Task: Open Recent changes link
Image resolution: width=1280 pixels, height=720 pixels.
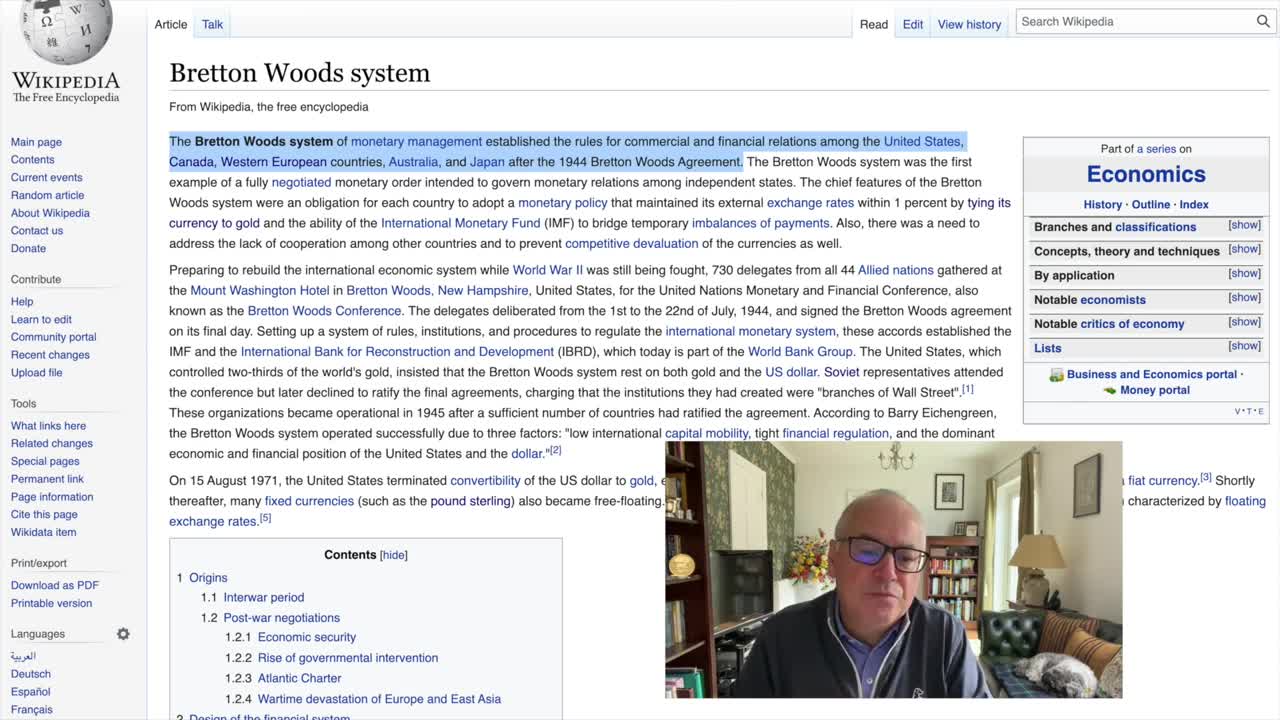Action: [50, 355]
